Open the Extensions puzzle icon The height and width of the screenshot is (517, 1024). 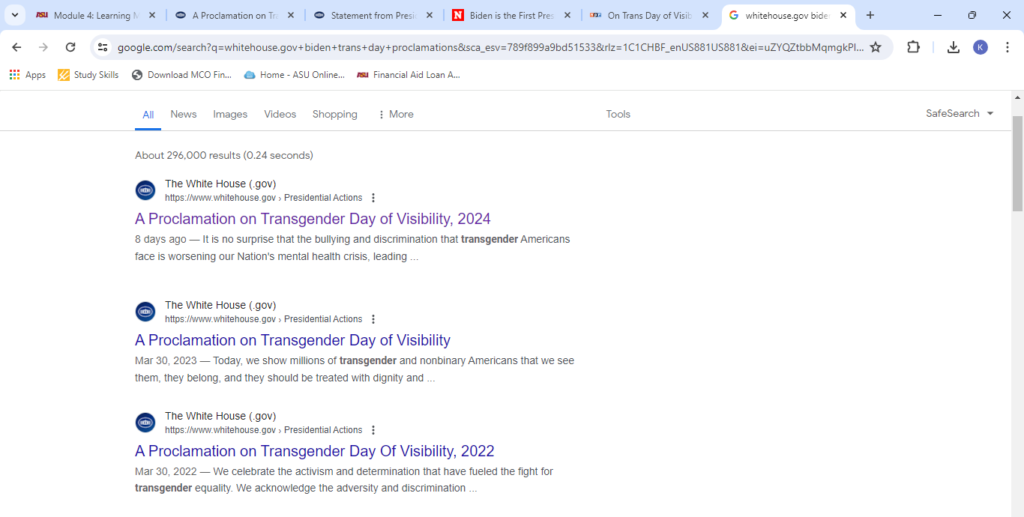[x=914, y=47]
